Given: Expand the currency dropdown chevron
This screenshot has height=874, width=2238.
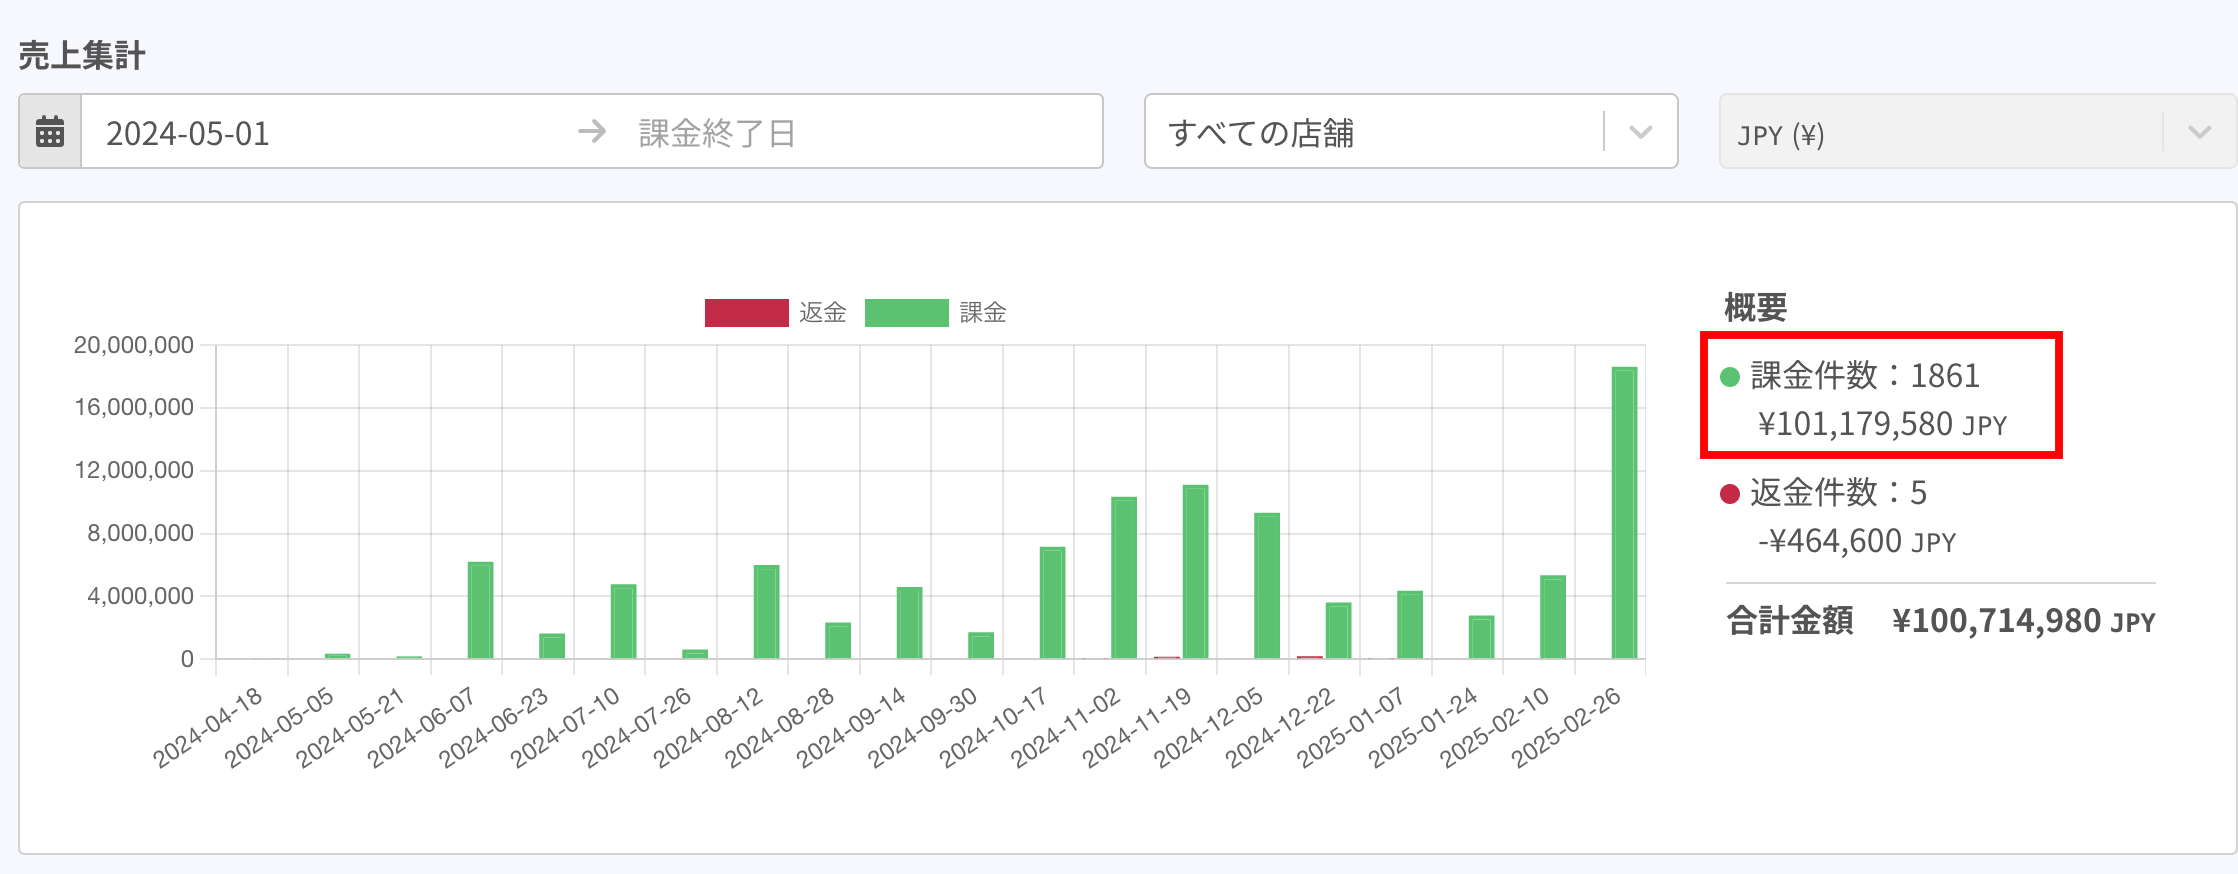Looking at the screenshot, I should [2199, 132].
